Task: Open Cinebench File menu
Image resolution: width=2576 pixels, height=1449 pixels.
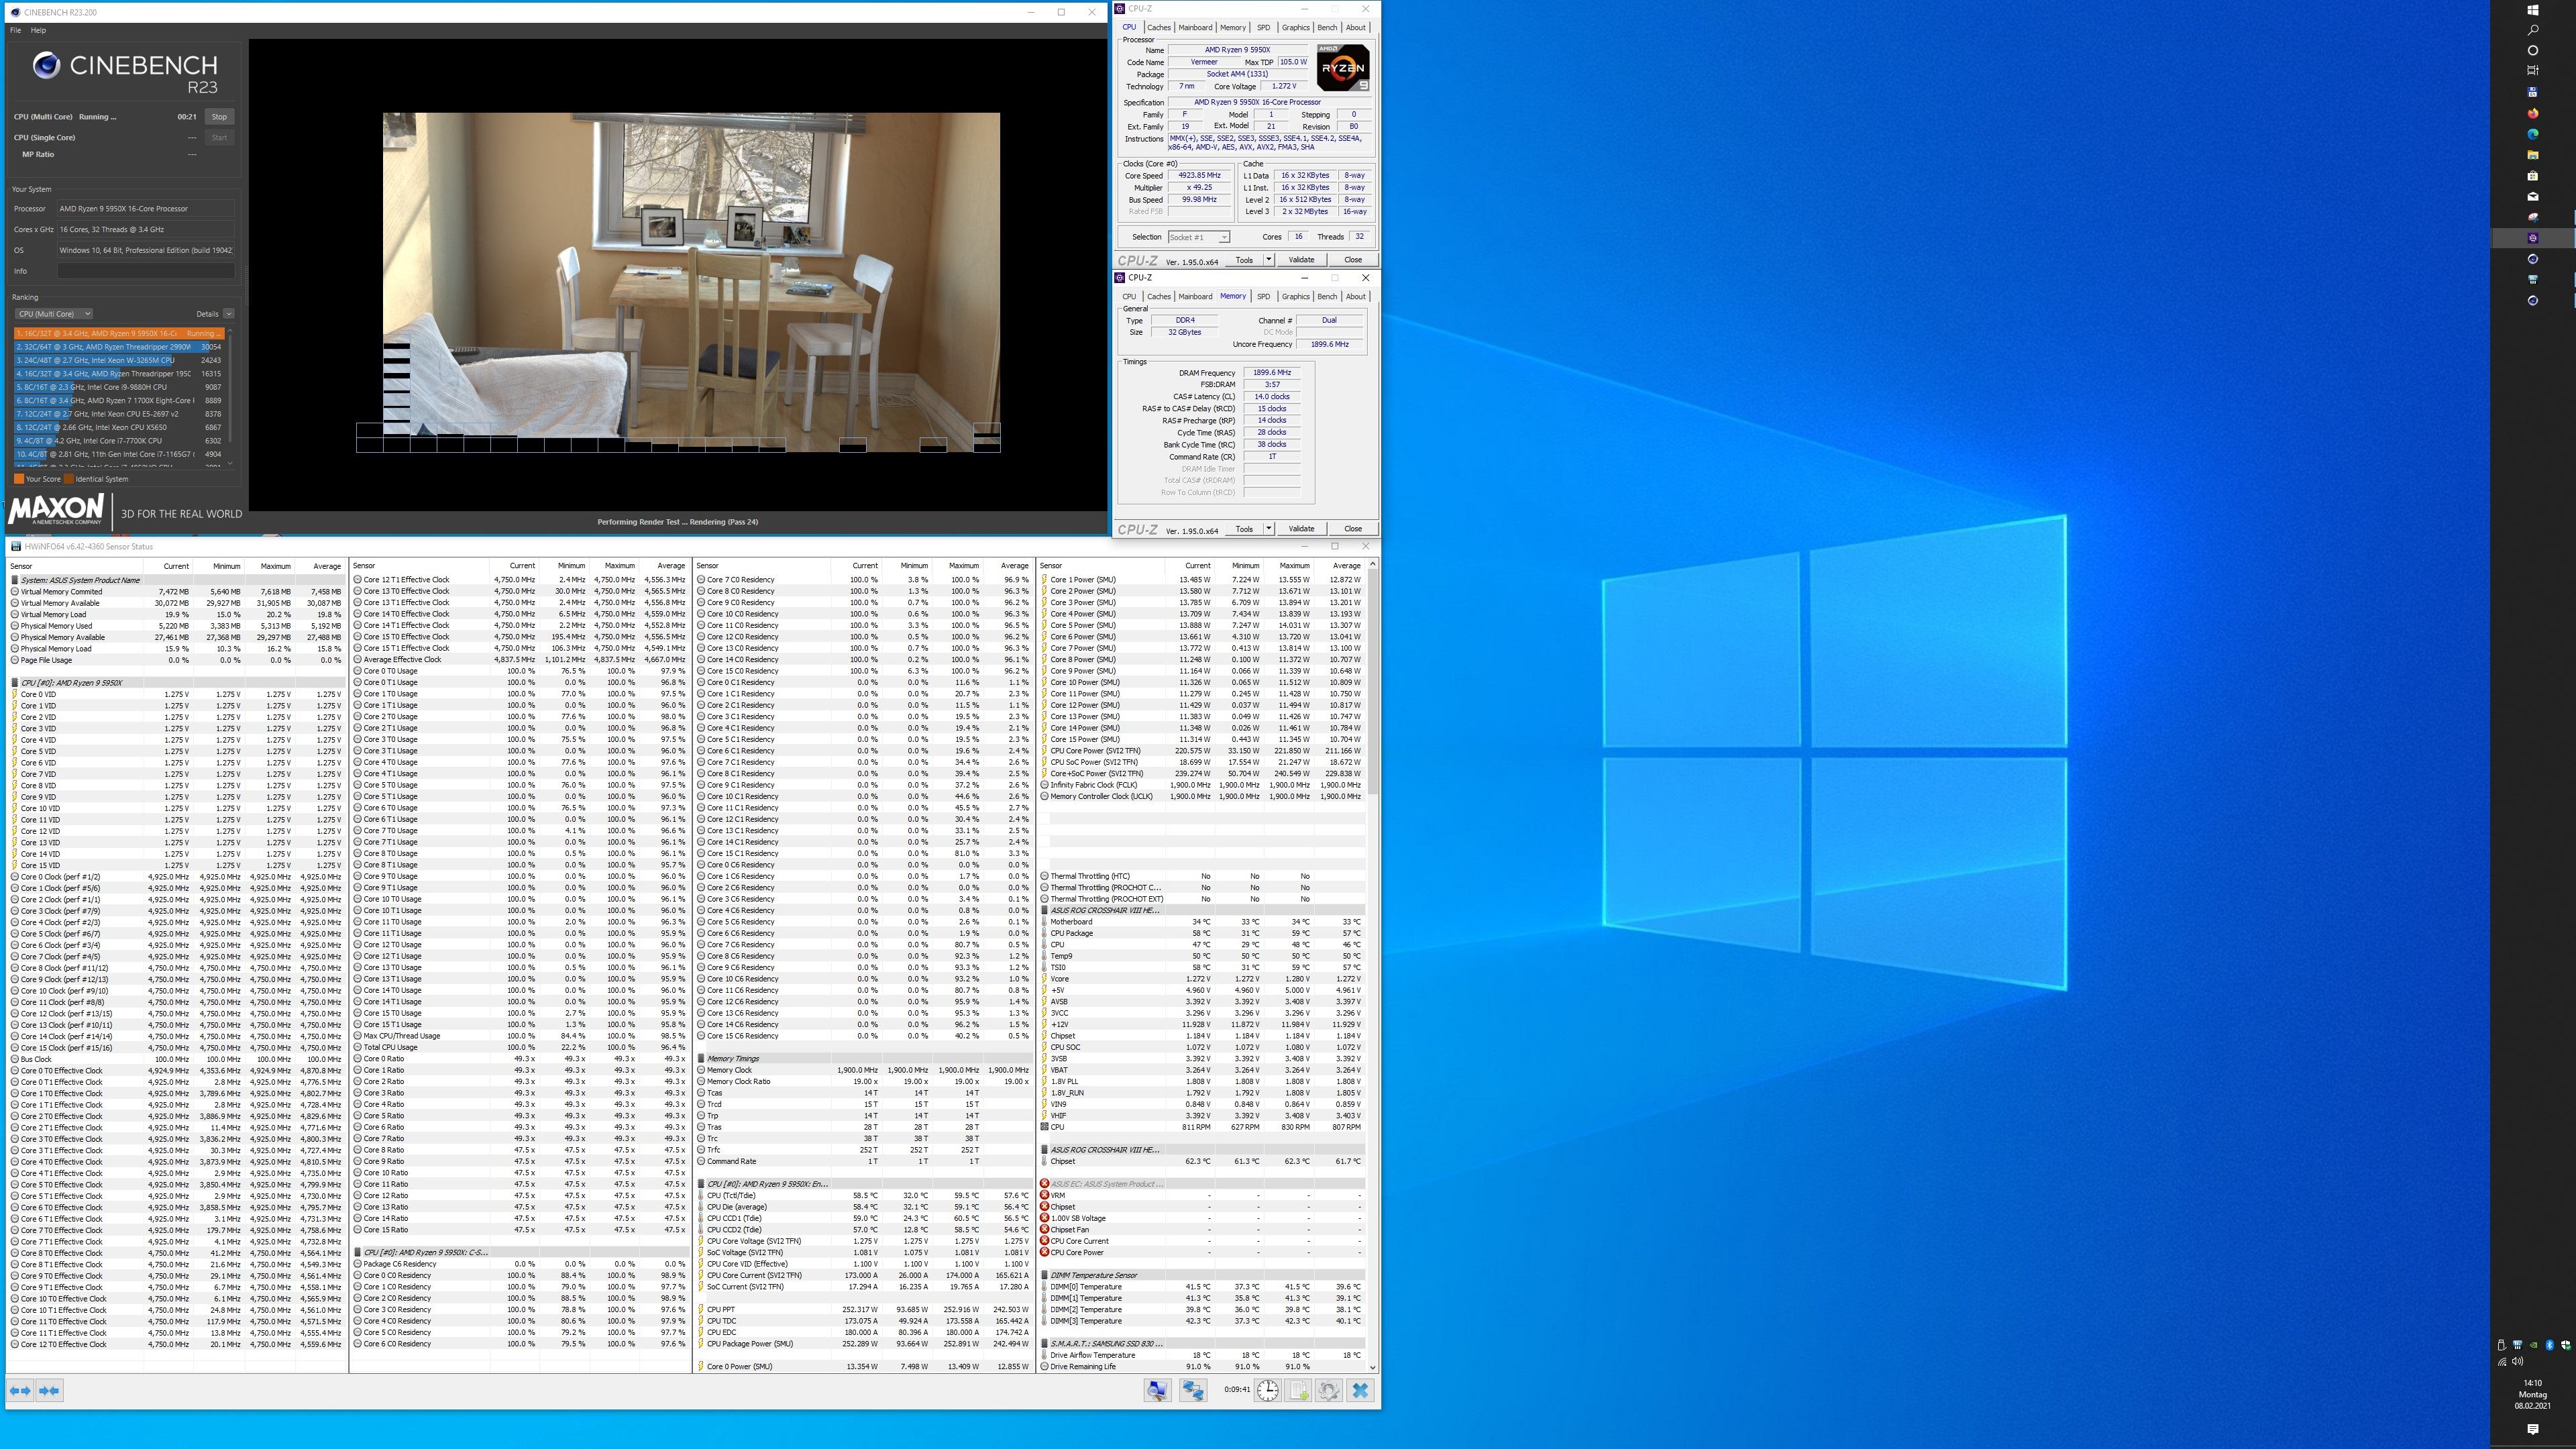Action: pyautogui.click(x=15, y=30)
